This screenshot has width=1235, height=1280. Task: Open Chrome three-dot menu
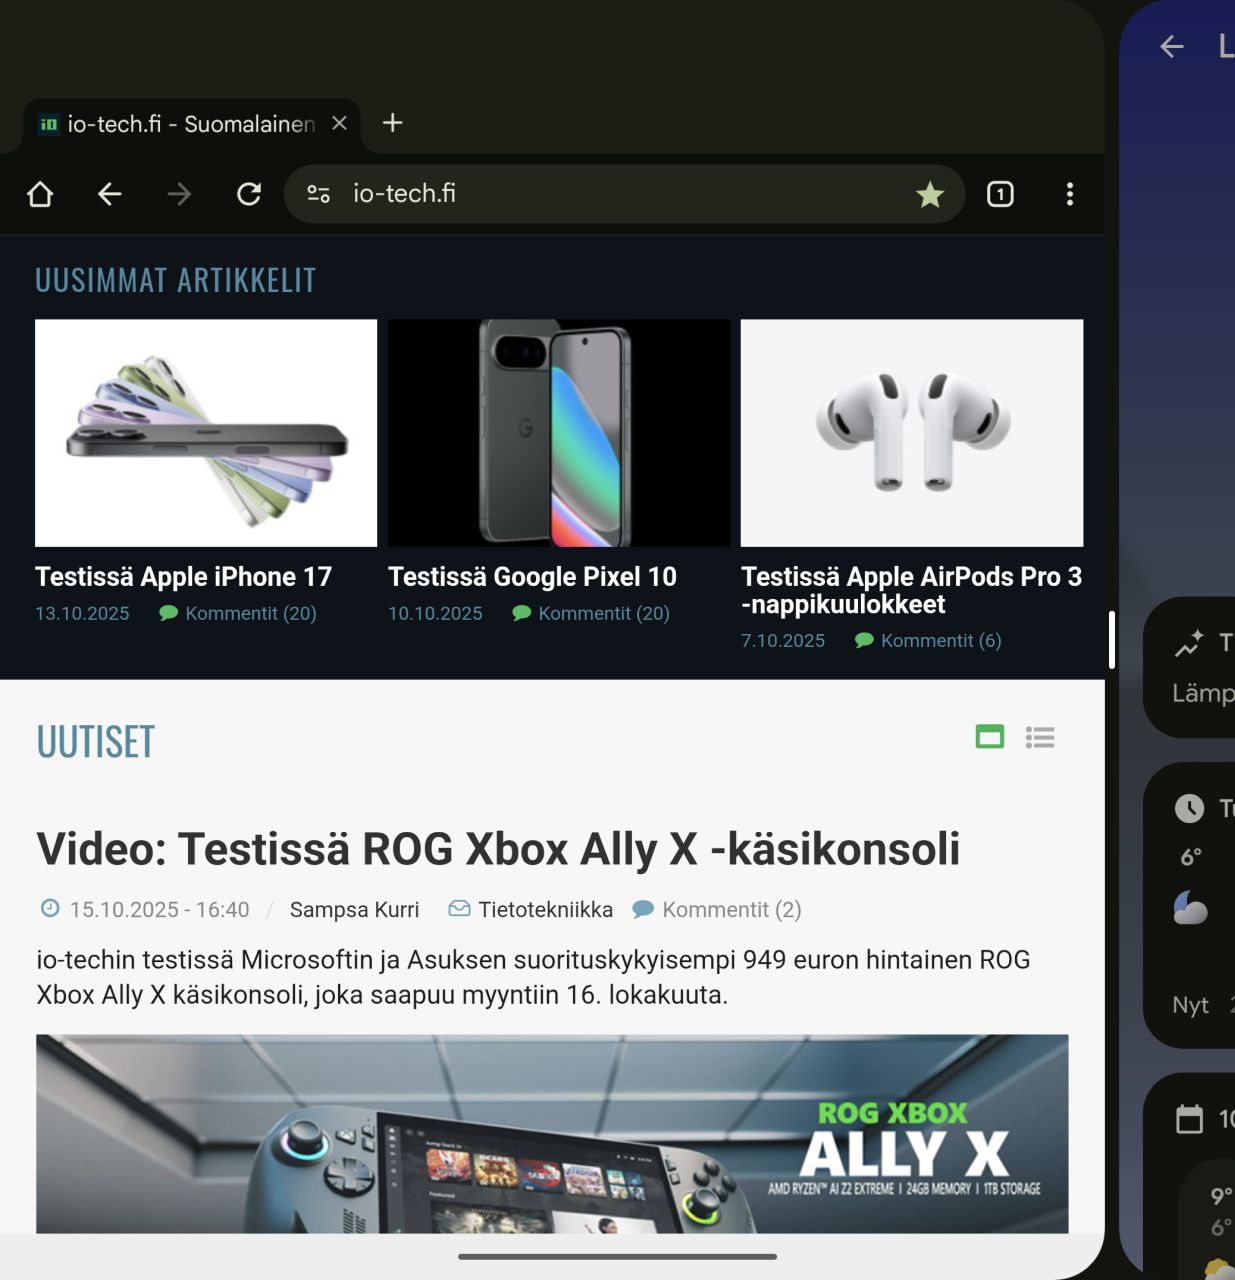pos(1069,194)
